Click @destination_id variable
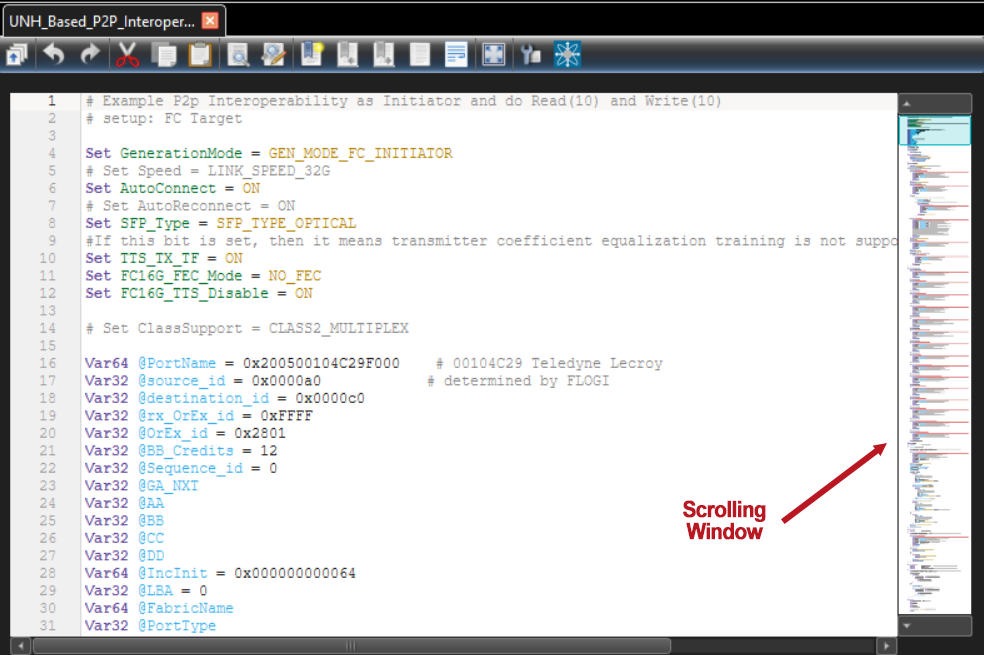Viewport: 984px width, 655px height. tap(203, 398)
